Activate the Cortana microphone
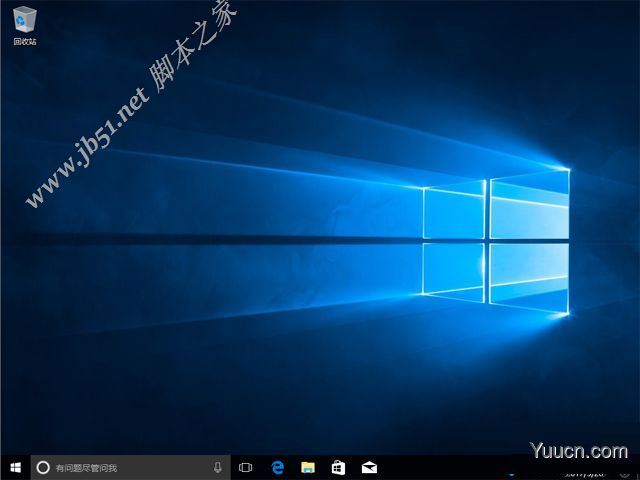The width and height of the screenshot is (640, 480). [218, 467]
